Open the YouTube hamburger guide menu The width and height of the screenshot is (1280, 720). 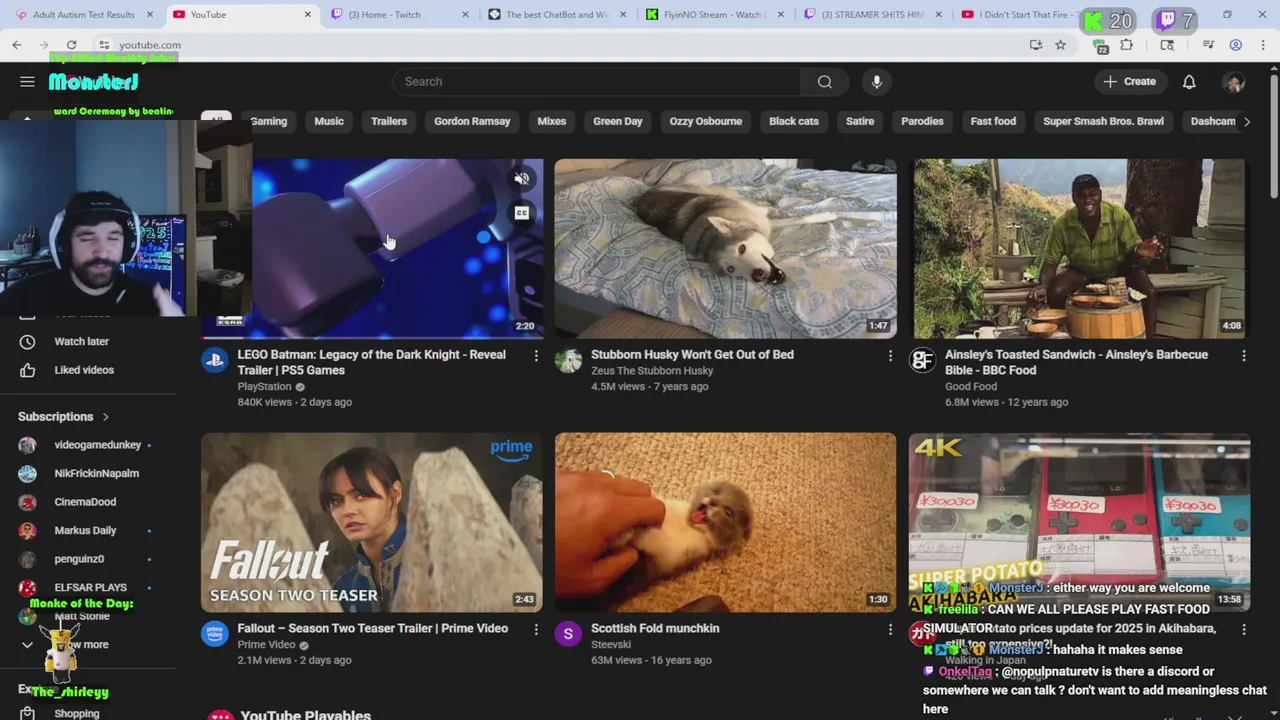tap(27, 82)
